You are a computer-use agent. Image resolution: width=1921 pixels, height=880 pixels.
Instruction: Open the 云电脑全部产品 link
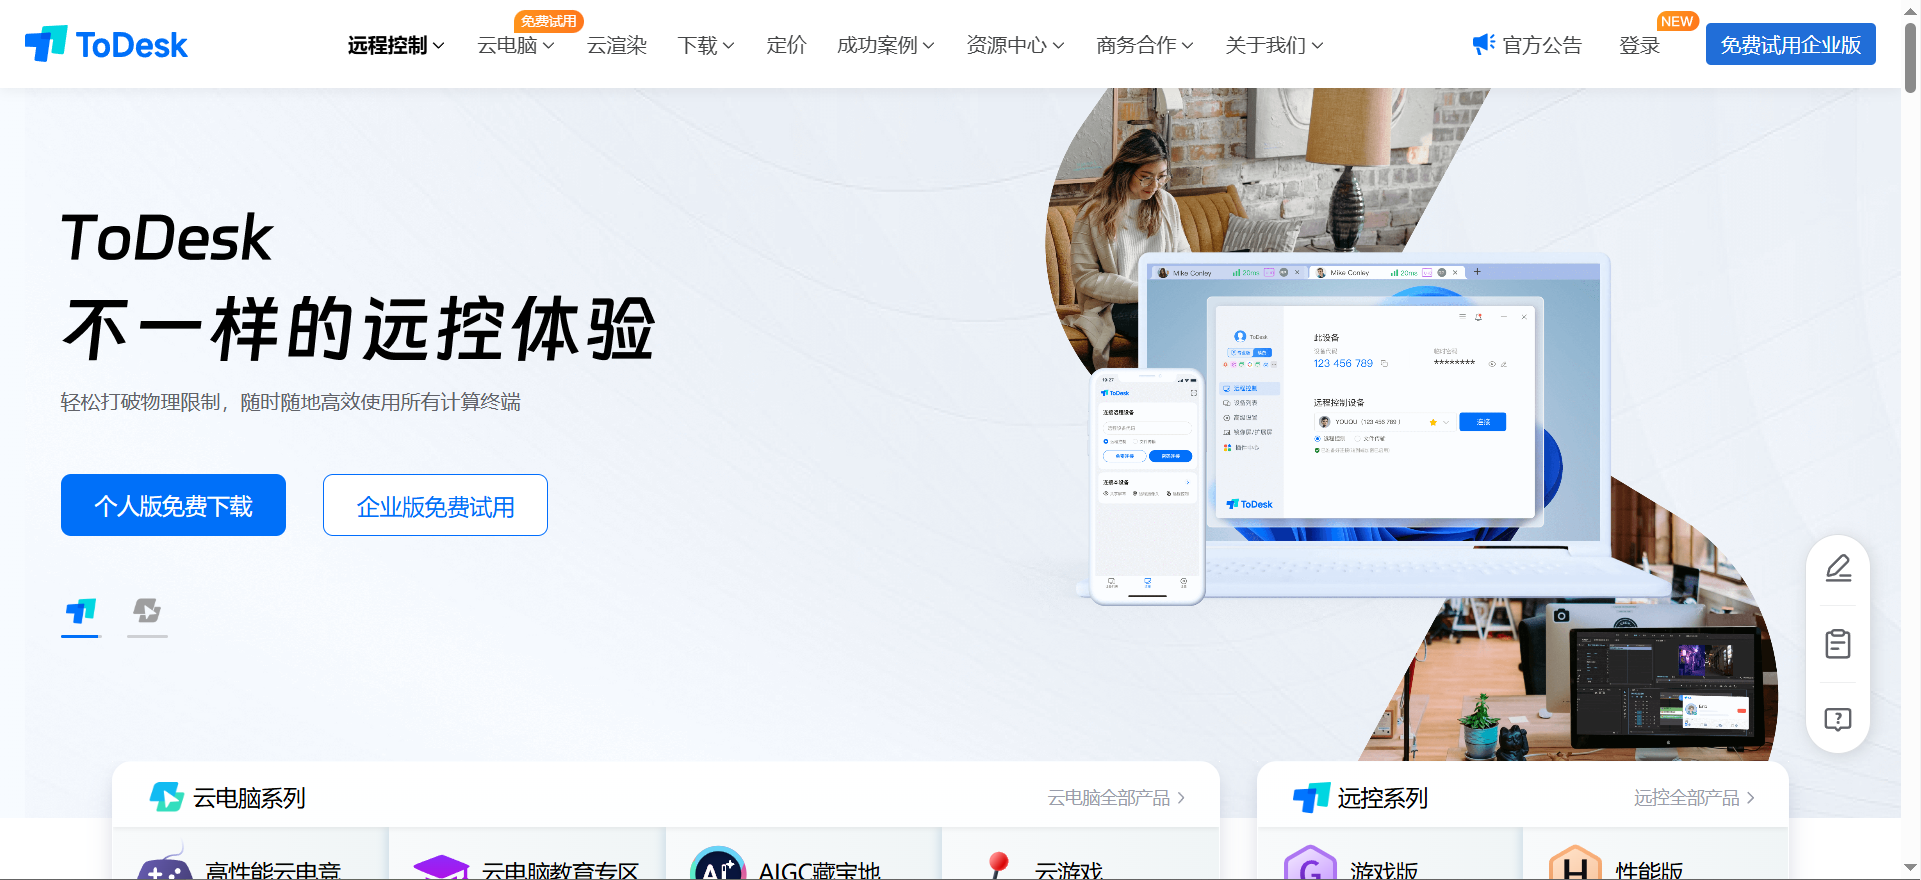[x=1116, y=798]
